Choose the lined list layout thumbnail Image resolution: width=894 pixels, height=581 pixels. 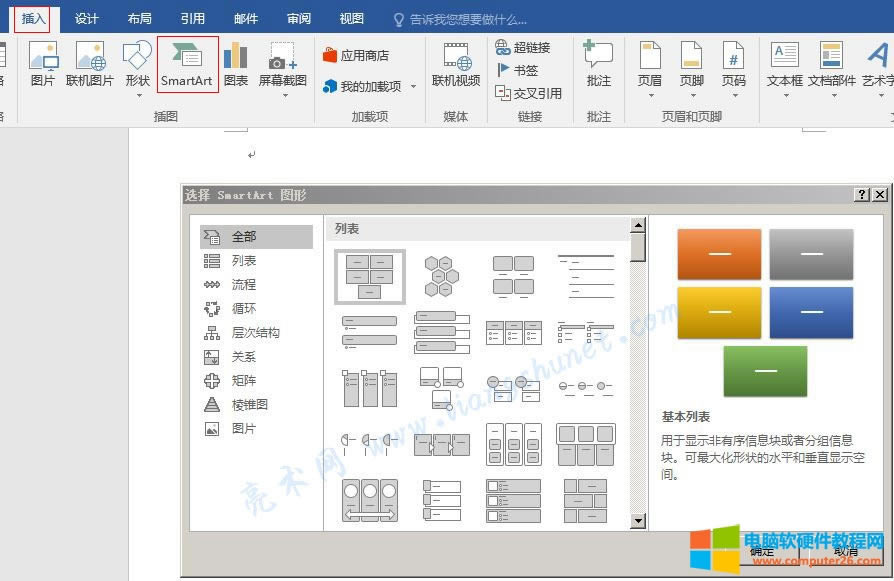click(x=586, y=277)
